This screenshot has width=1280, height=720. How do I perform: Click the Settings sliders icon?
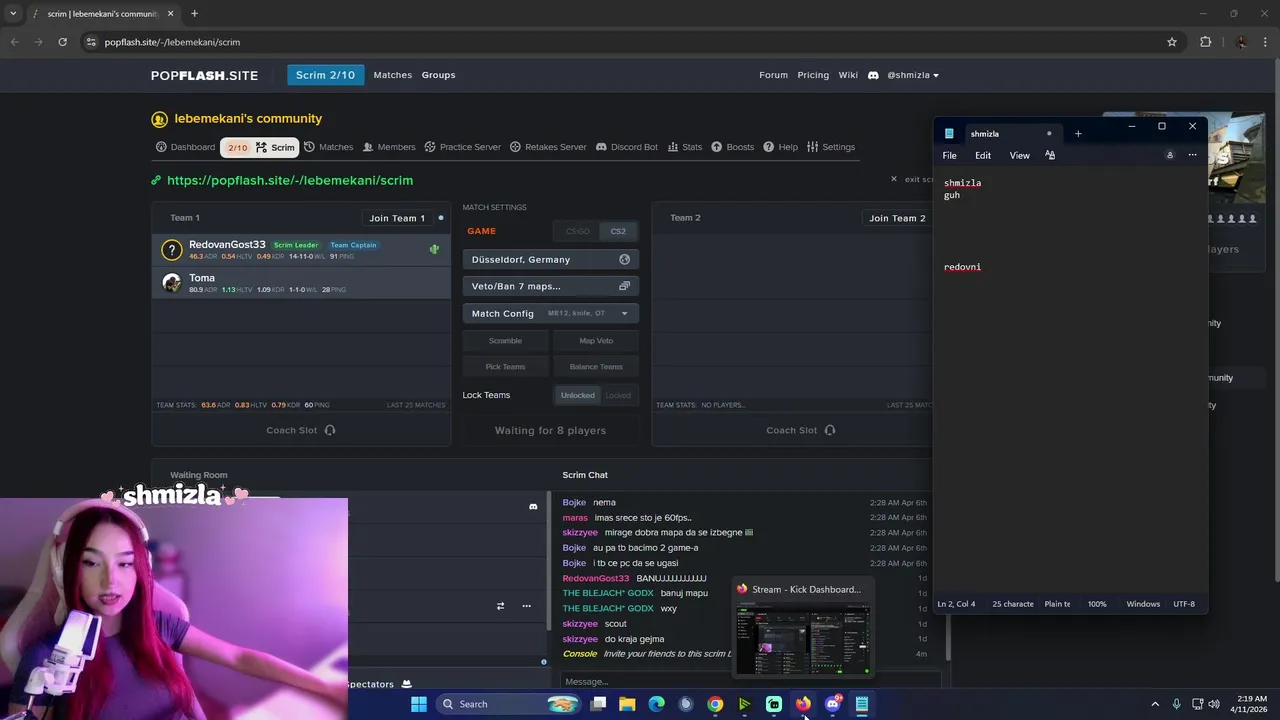pos(813,147)
